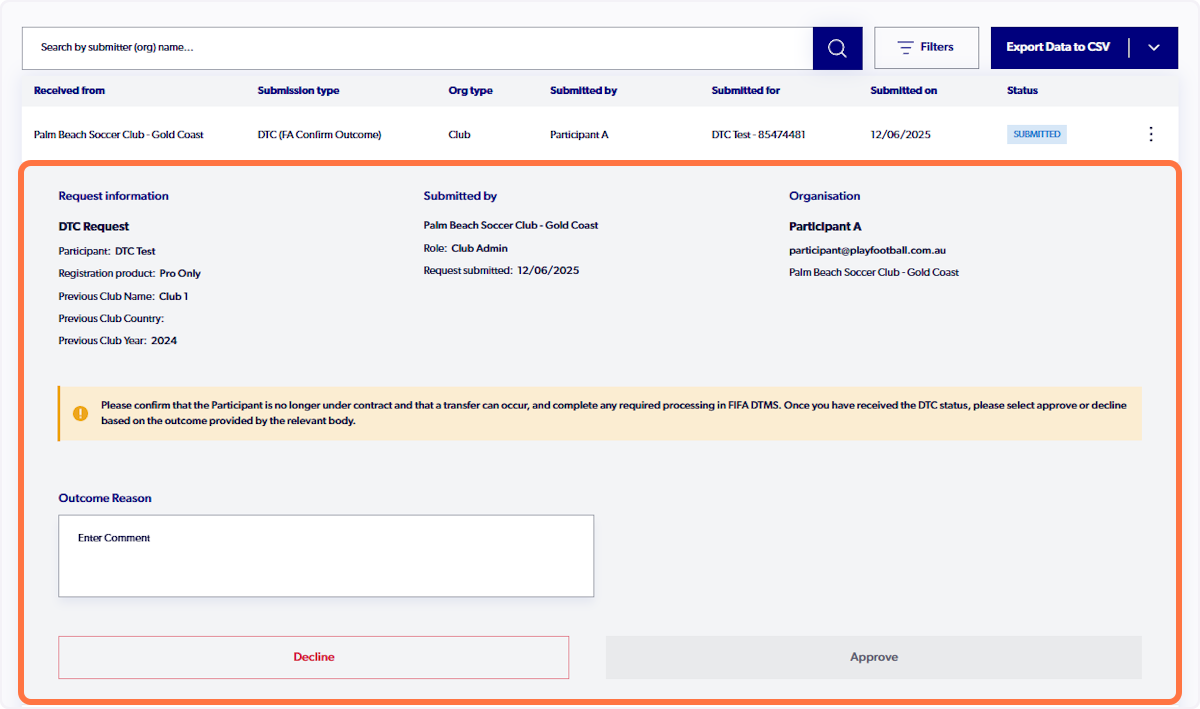Click the Club org type cell
This screenshot has width=1200, height=709.
[459, 134]
